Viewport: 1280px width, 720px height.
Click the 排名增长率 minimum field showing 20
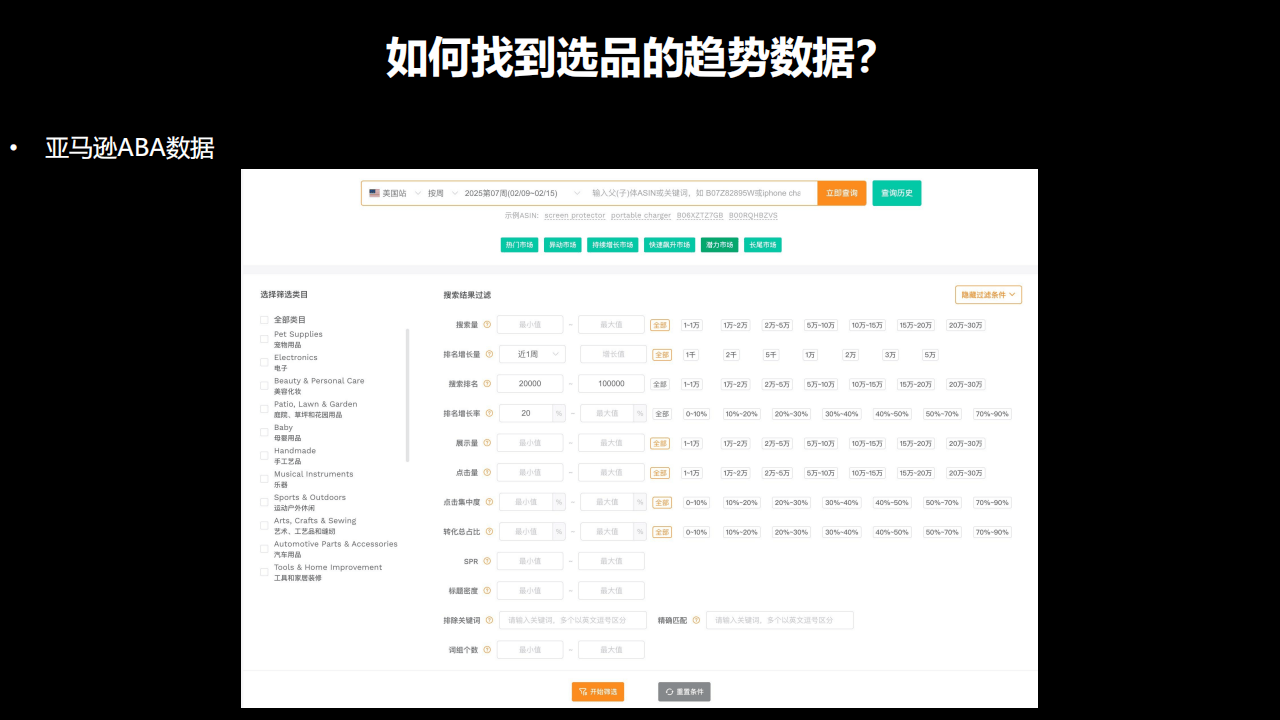point(526,413)
